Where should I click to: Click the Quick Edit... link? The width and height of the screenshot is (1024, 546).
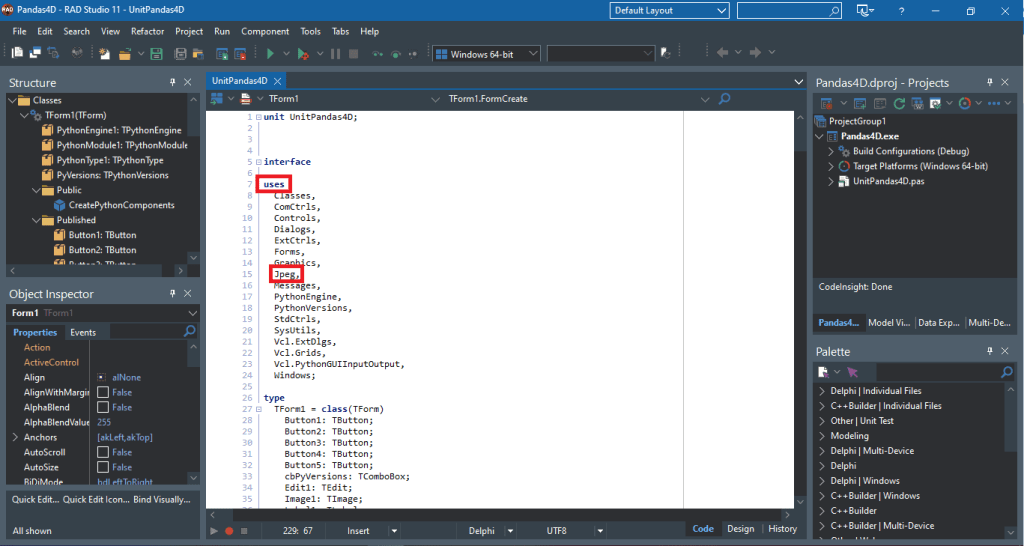click(35, 499)
